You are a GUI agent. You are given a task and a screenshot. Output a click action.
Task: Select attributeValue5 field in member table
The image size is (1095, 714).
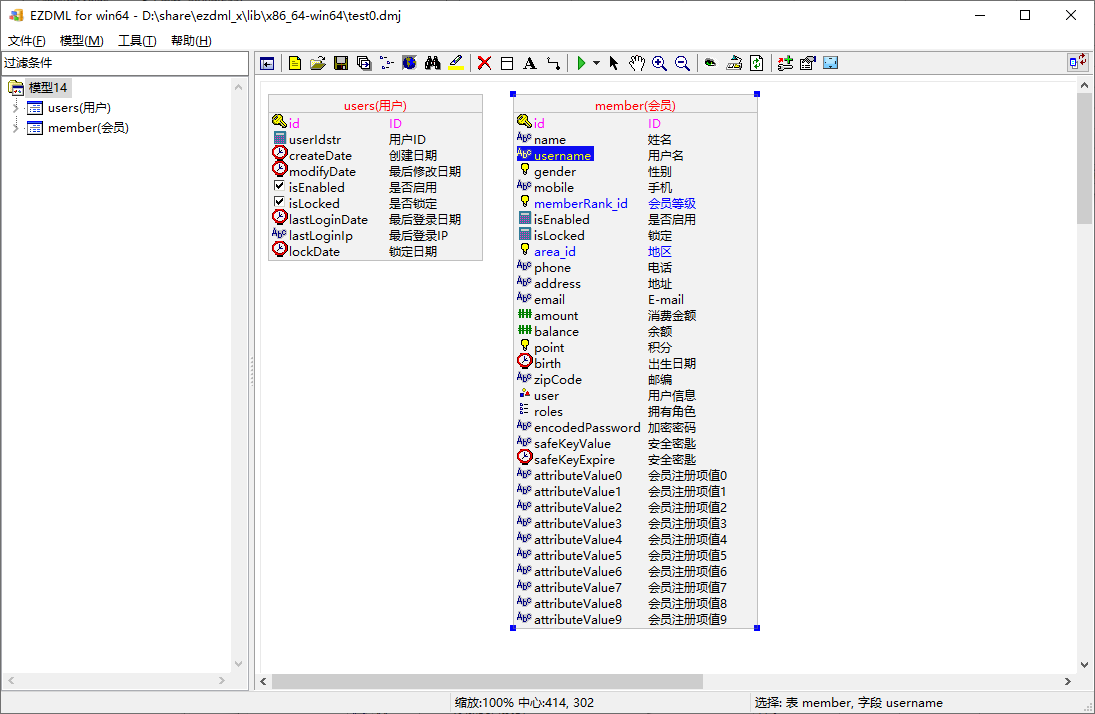pyautogui.click(x=578, y=556)
